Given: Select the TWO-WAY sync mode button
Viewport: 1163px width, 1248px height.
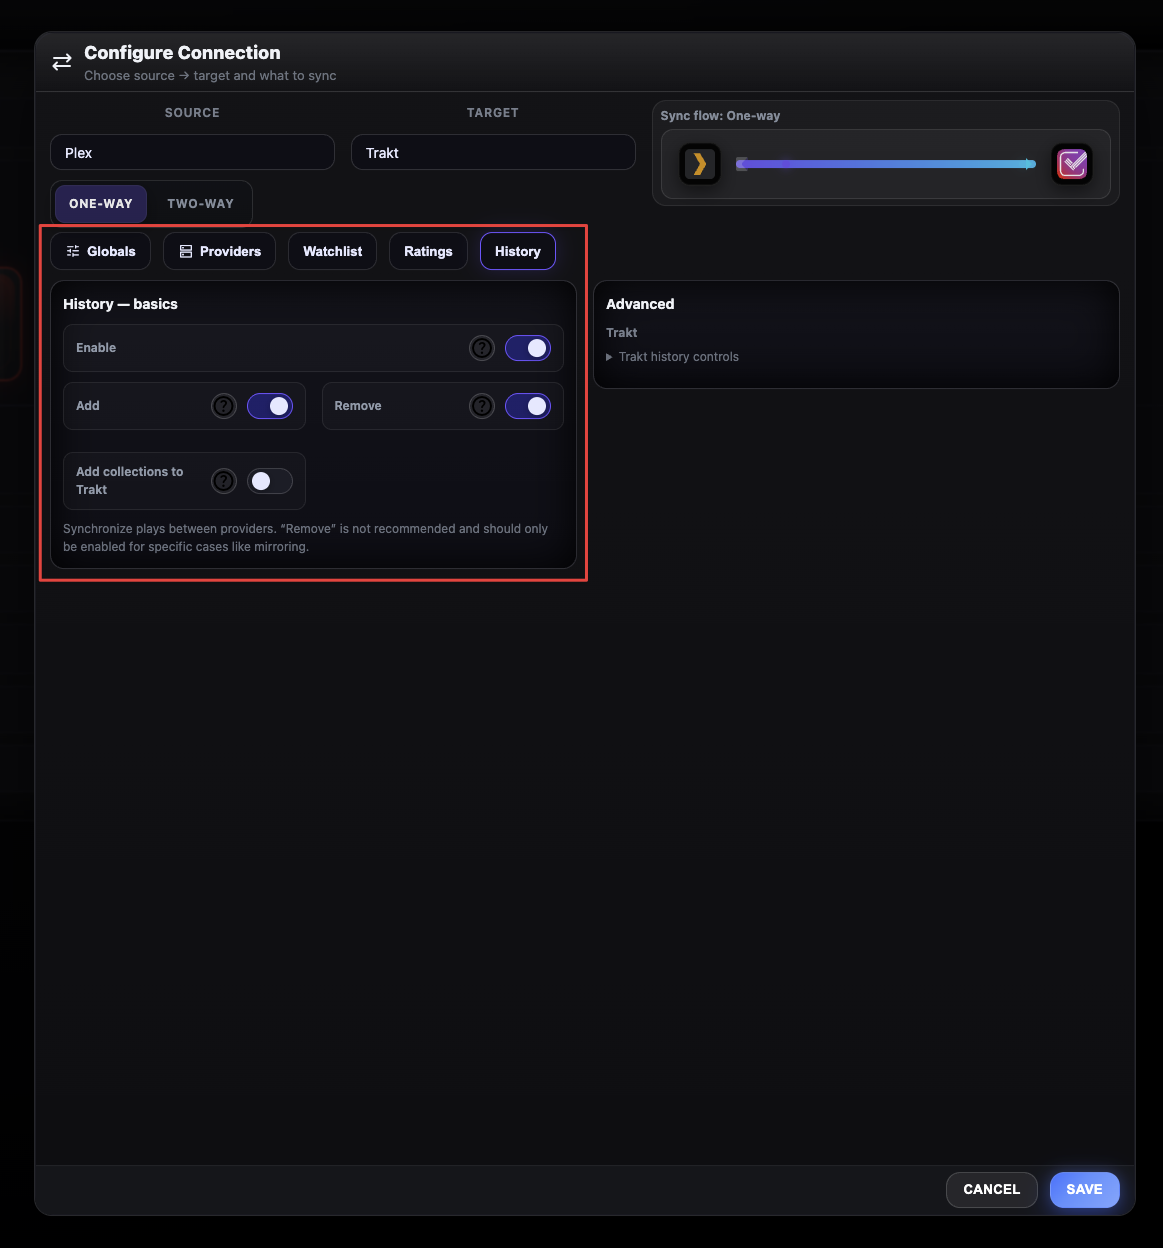Looking at the screenshot, I should [x=200, y=204].
